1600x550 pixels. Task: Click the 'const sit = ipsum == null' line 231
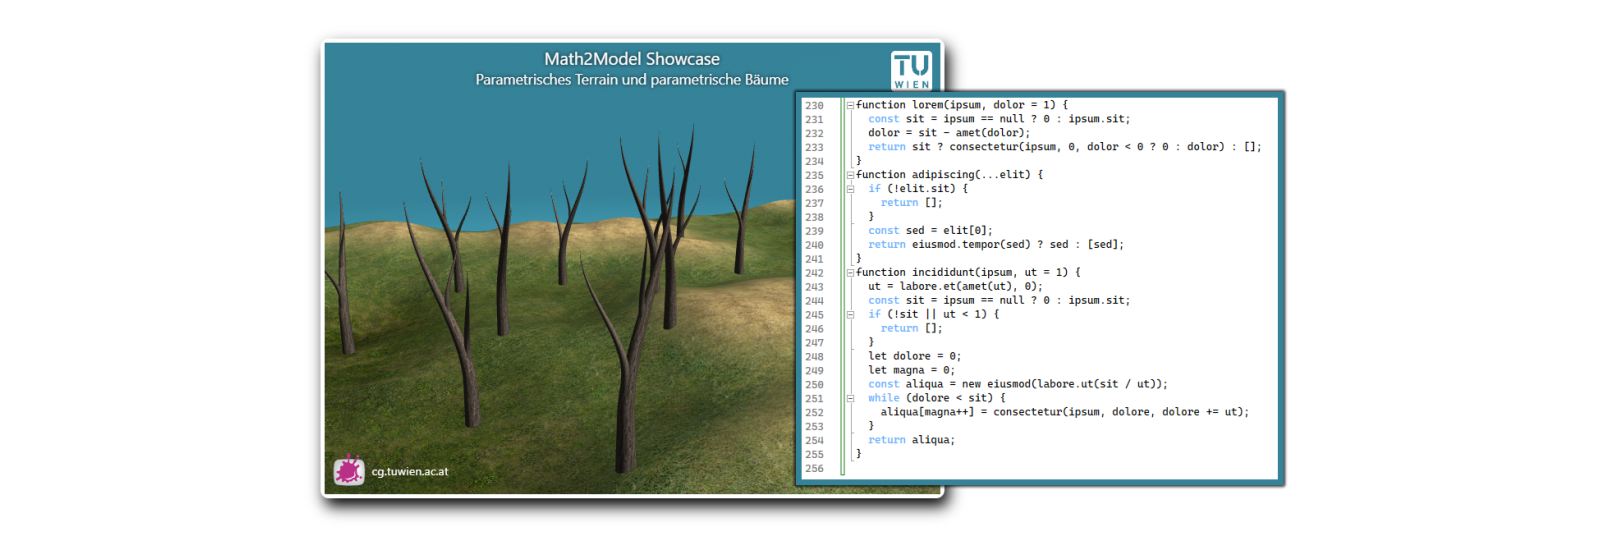(998, 119)
